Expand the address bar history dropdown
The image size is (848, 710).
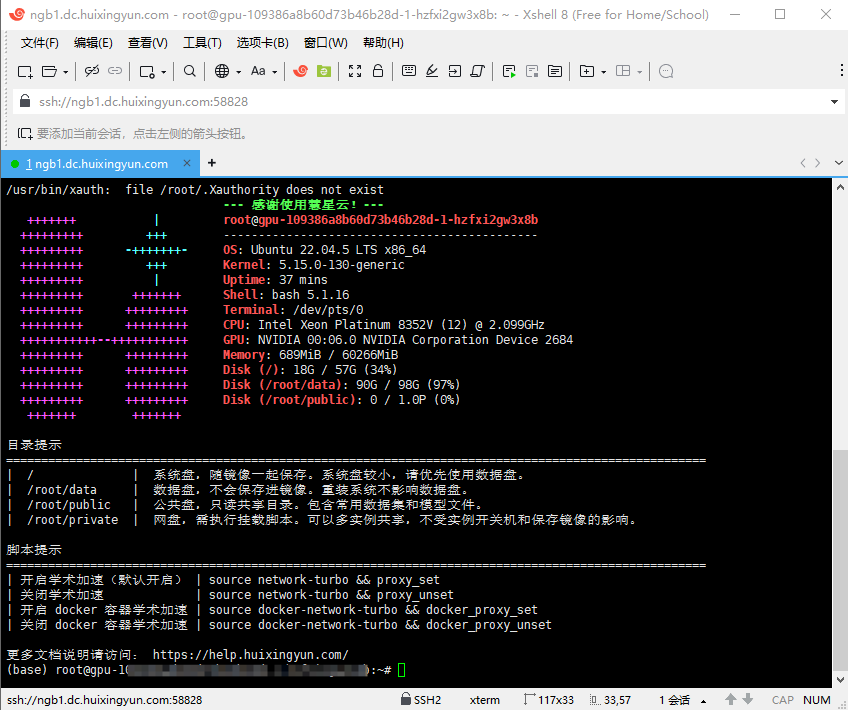click(835, 102)
